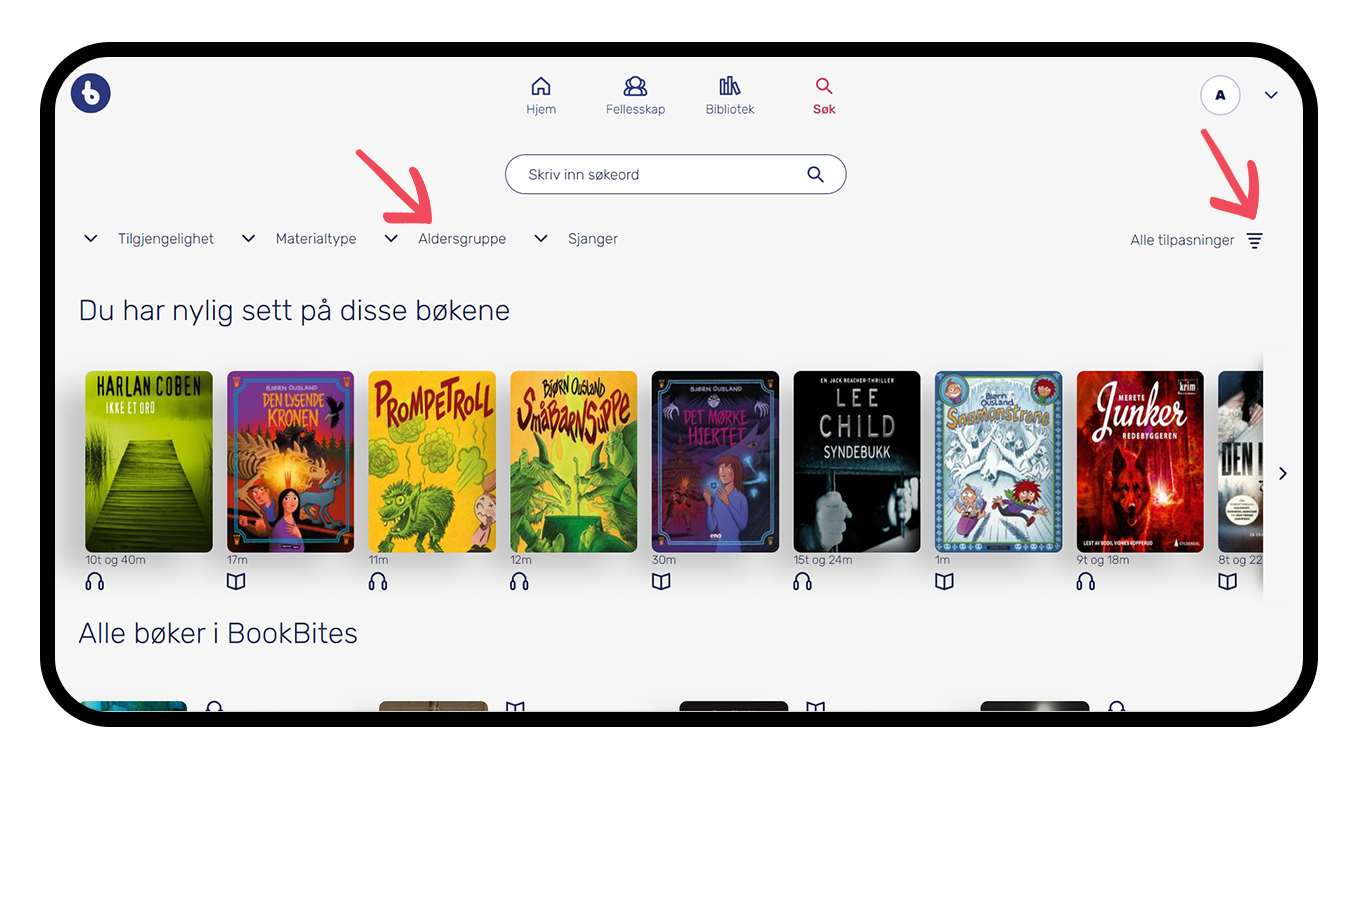Open the Fellesskap tab
The image size is (1358, 916).
(x=635, y=96)
